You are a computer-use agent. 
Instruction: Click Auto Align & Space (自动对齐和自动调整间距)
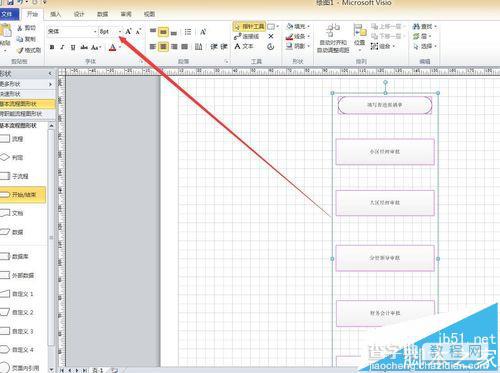pos(333,38)
